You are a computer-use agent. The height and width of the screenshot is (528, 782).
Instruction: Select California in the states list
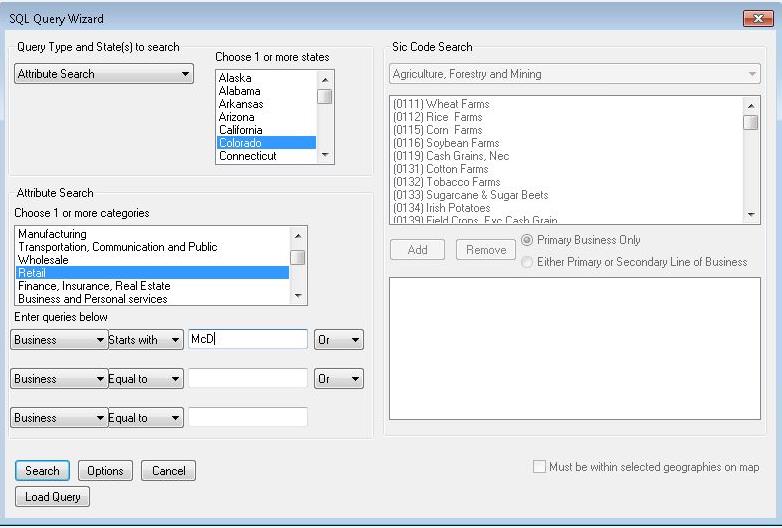241,130
